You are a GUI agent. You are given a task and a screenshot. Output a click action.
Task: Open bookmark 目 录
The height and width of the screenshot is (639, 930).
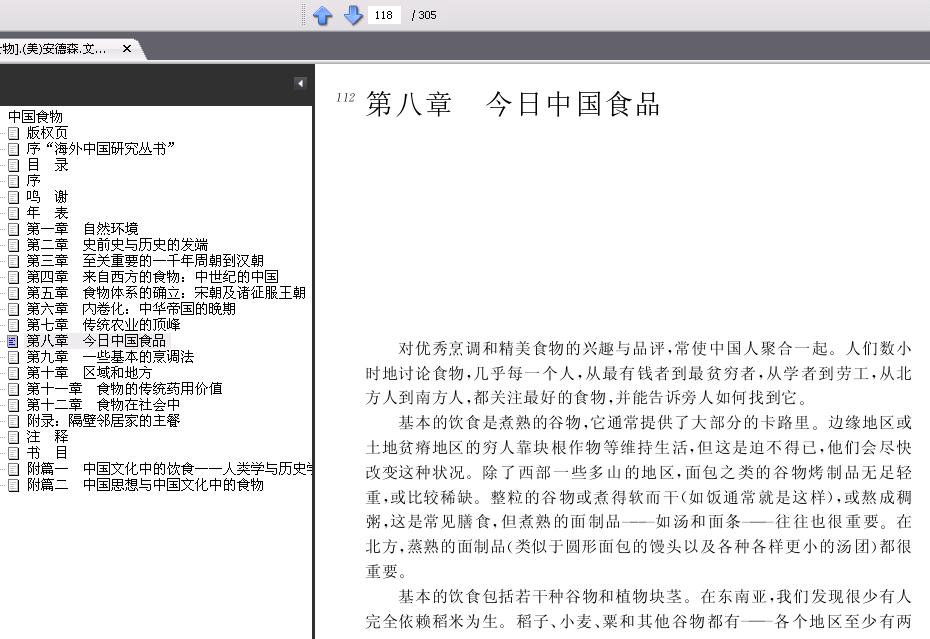pyautogui.click(x=47, y=164)
